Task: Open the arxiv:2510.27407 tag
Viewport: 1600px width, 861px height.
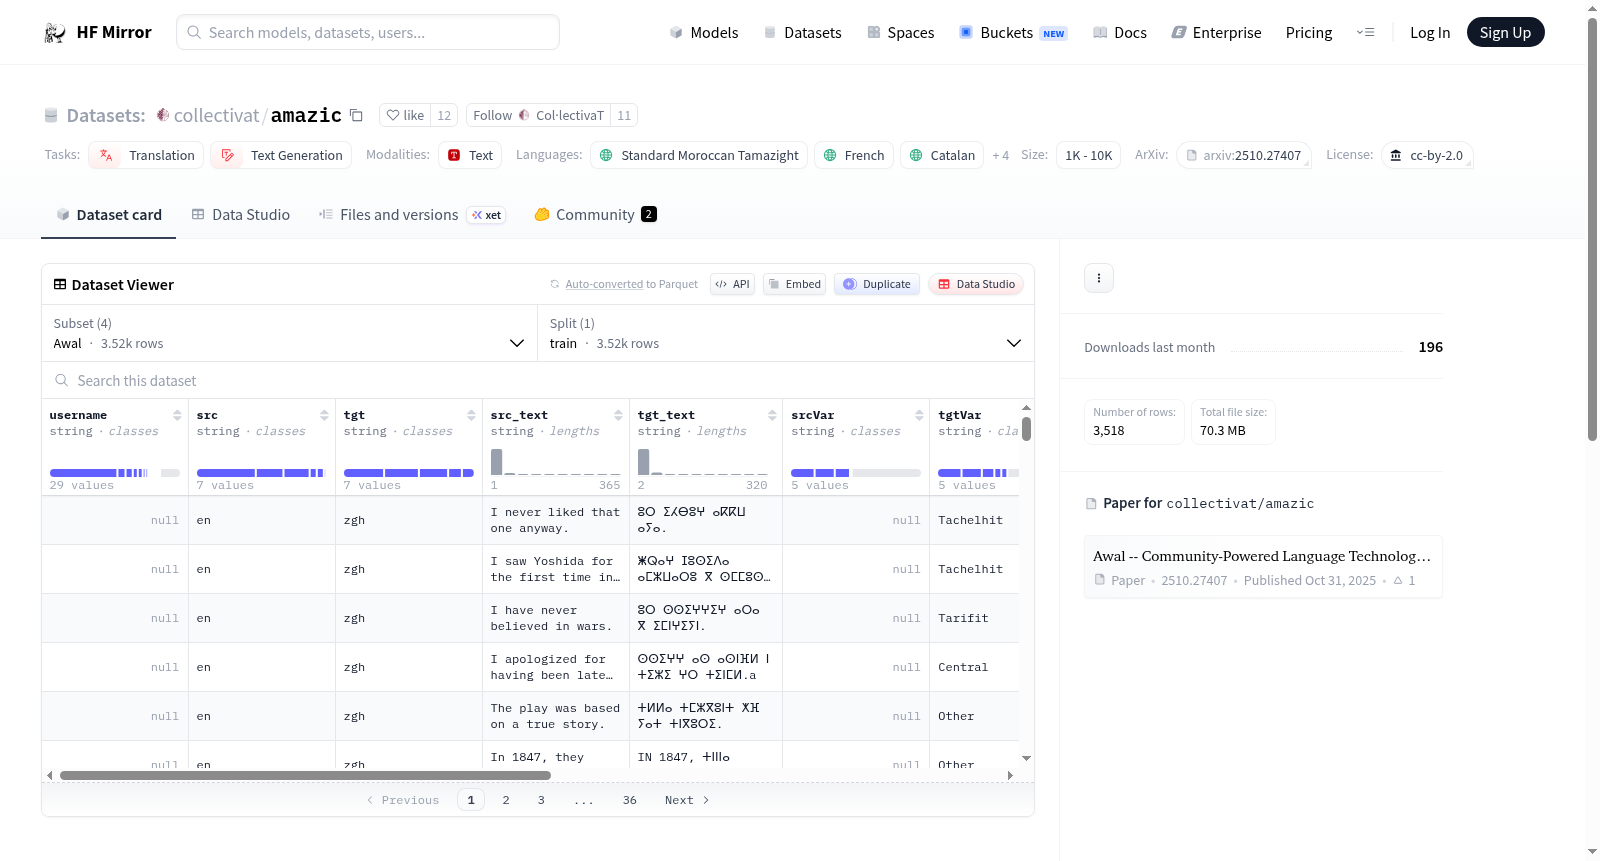Action: coord(1244,155)
